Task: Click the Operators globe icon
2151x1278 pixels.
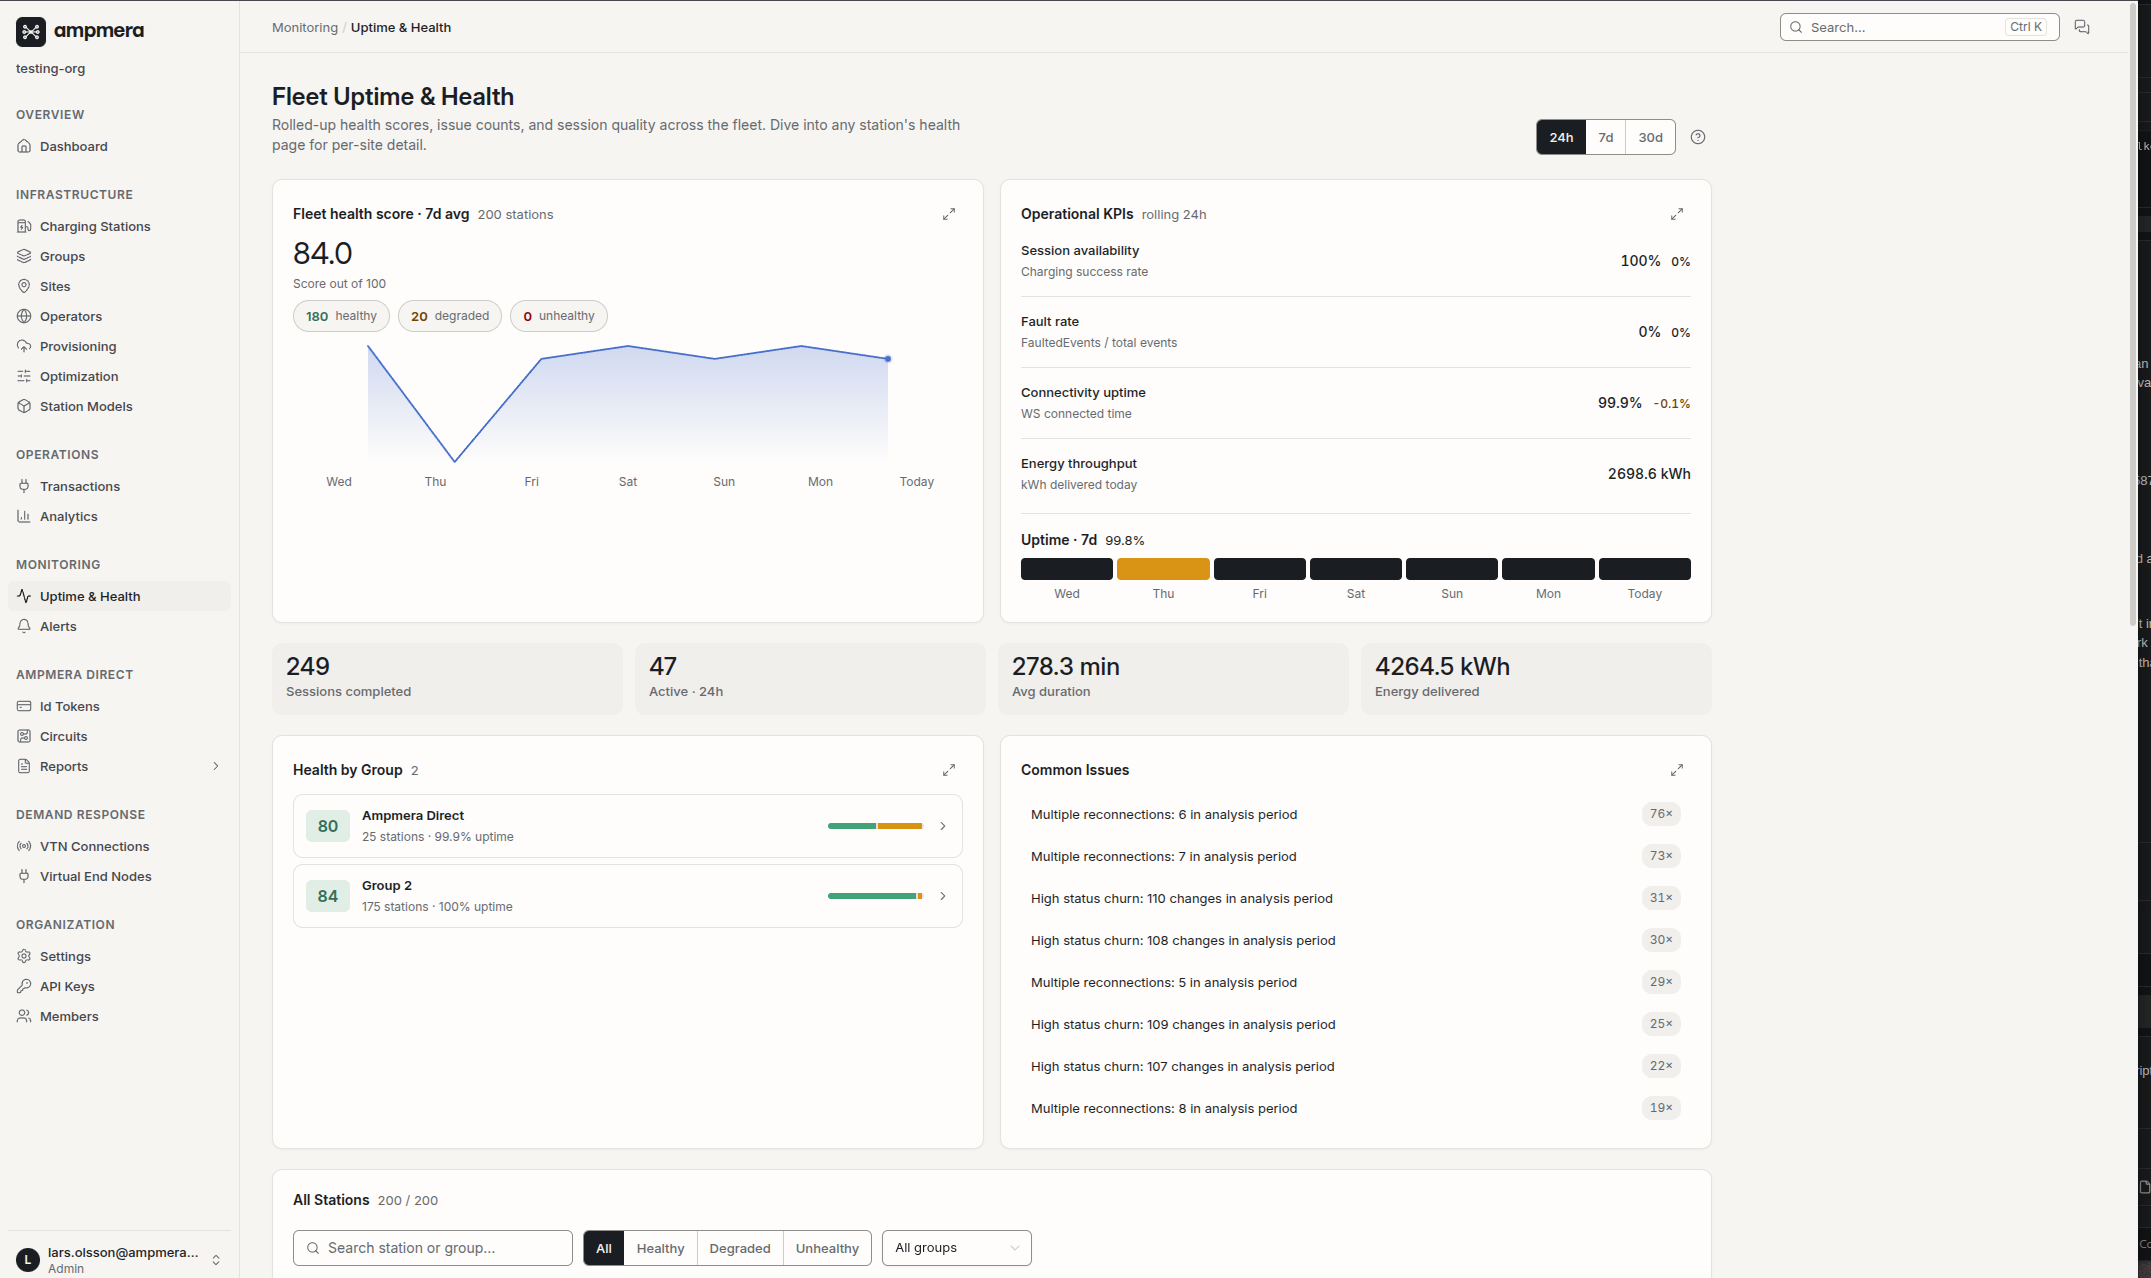Action: point(24,316)
